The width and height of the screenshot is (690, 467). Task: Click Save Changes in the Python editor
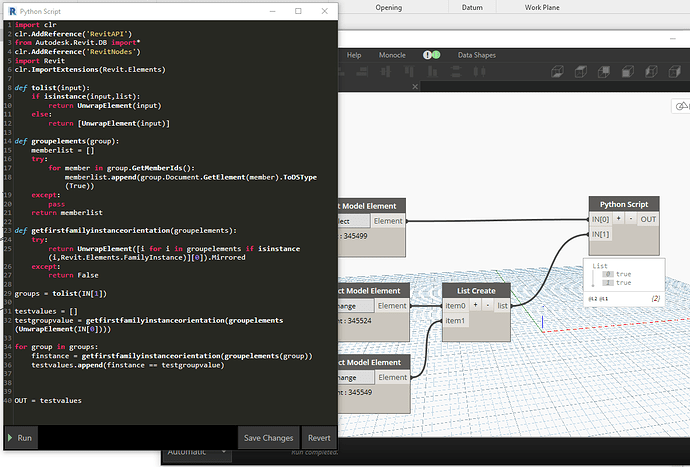tap(268, 438)
